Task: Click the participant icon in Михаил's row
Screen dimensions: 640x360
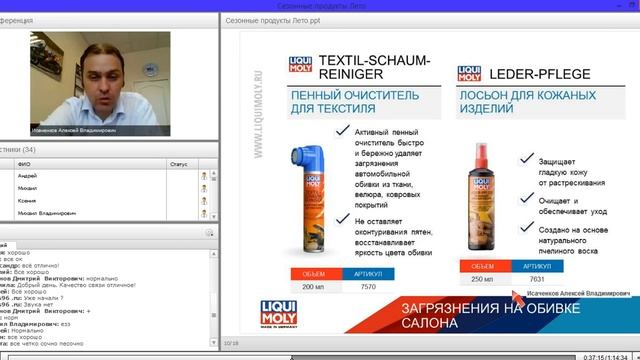Action: [204, 189]
